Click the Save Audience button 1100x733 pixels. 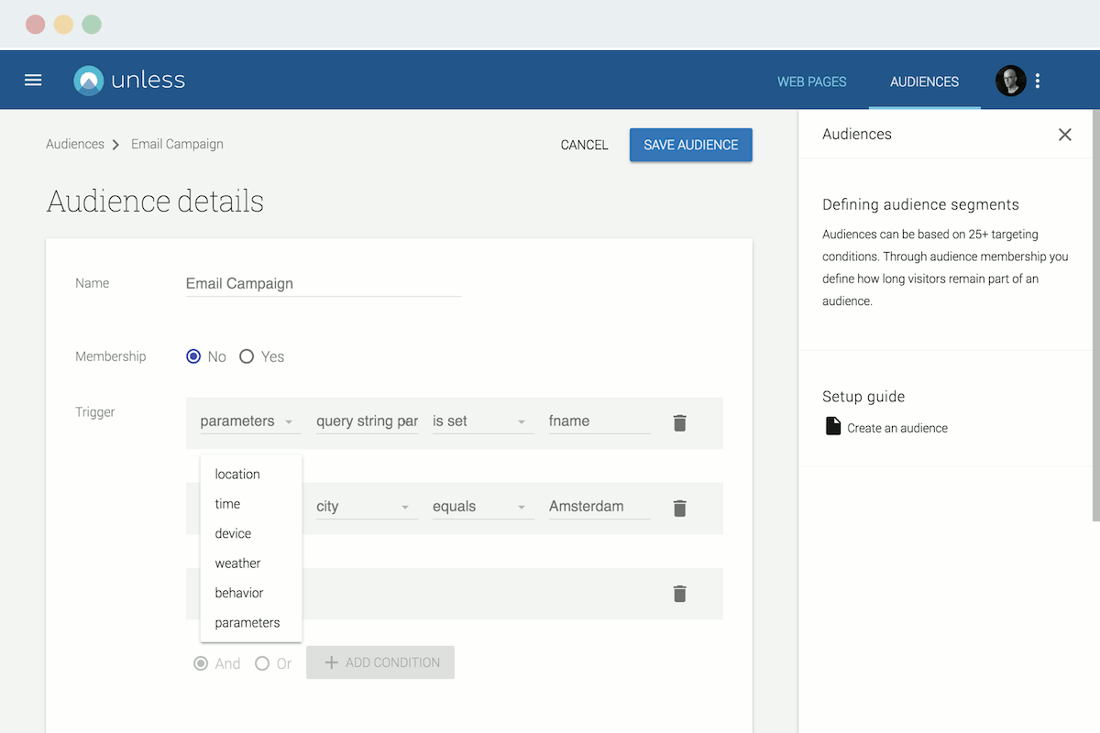tap(691, 144)
